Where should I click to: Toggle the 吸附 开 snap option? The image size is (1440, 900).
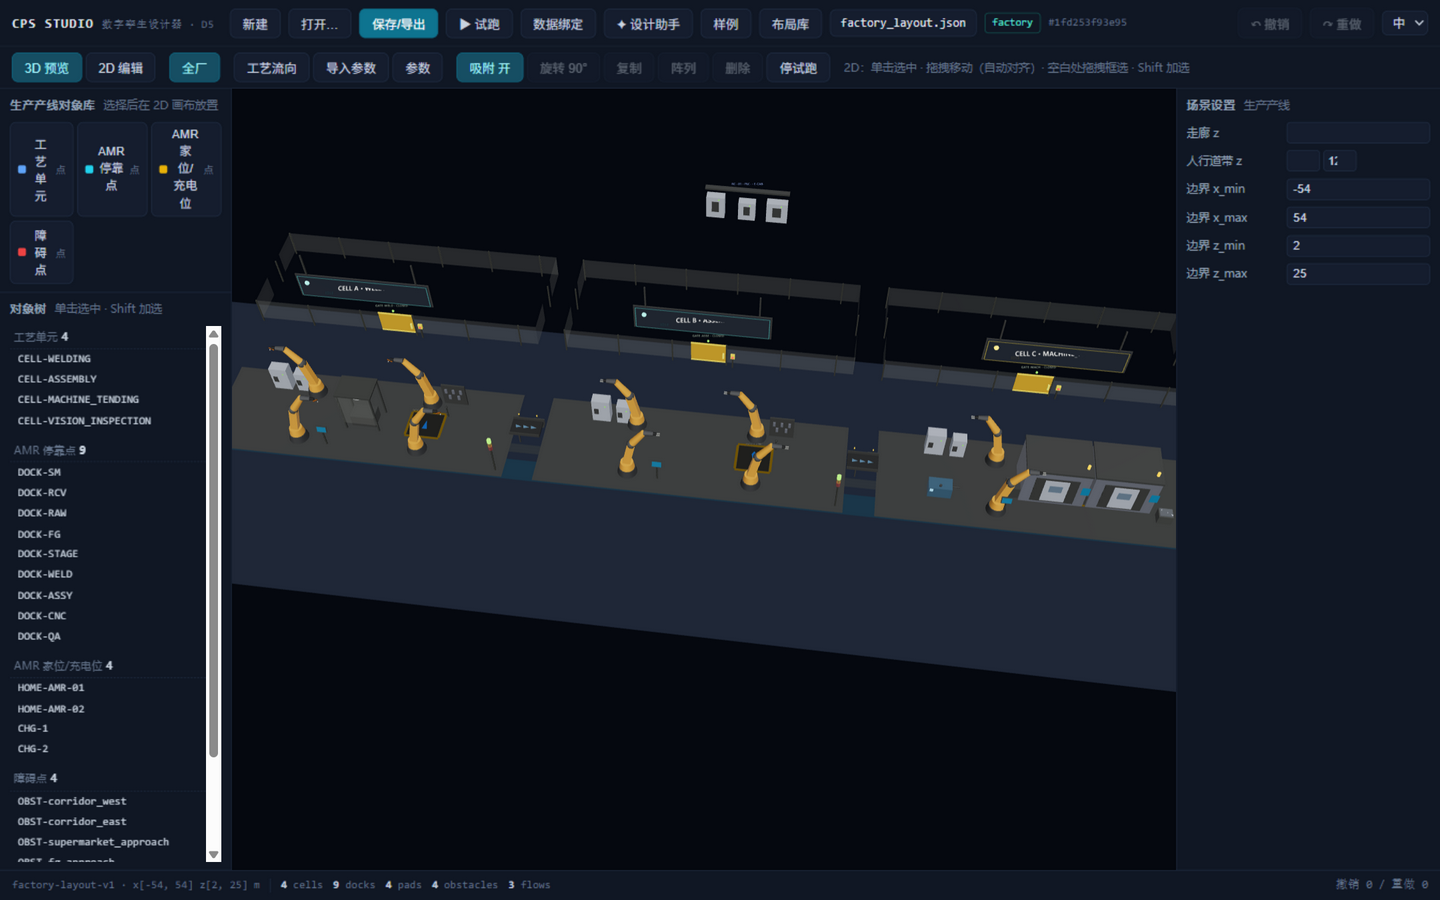coord(490,68)
